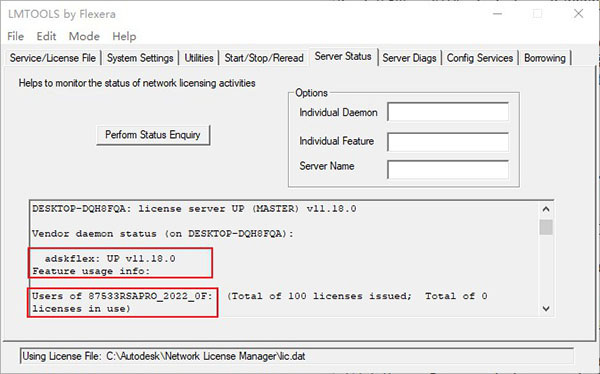The width and height of the screenshot is (600, 374).
Task: Open the Borrowing tab
Action: pyautogui.click(x=545, y=58)
